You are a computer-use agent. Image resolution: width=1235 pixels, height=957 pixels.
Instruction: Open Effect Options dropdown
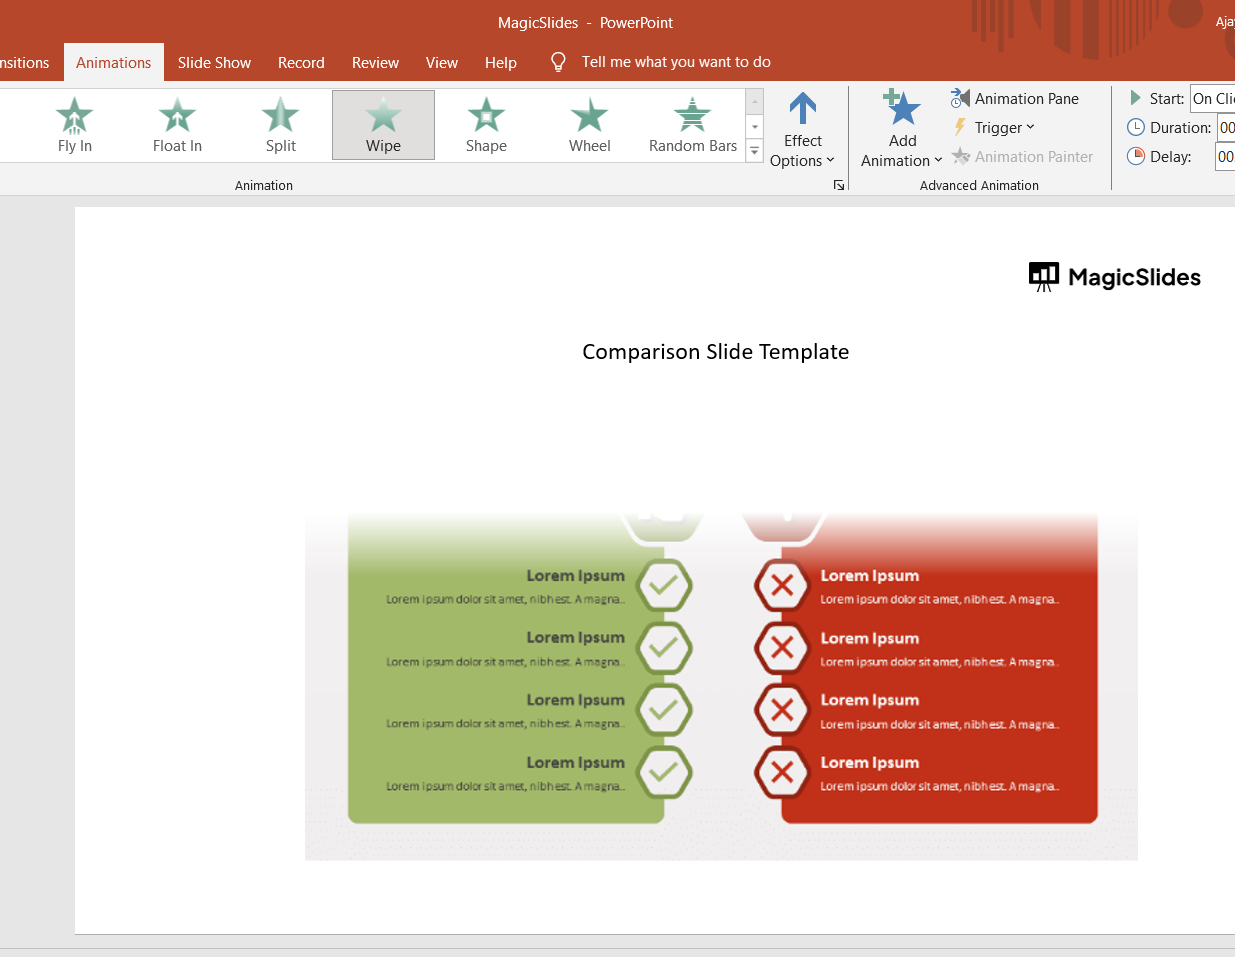click(802, 130)
